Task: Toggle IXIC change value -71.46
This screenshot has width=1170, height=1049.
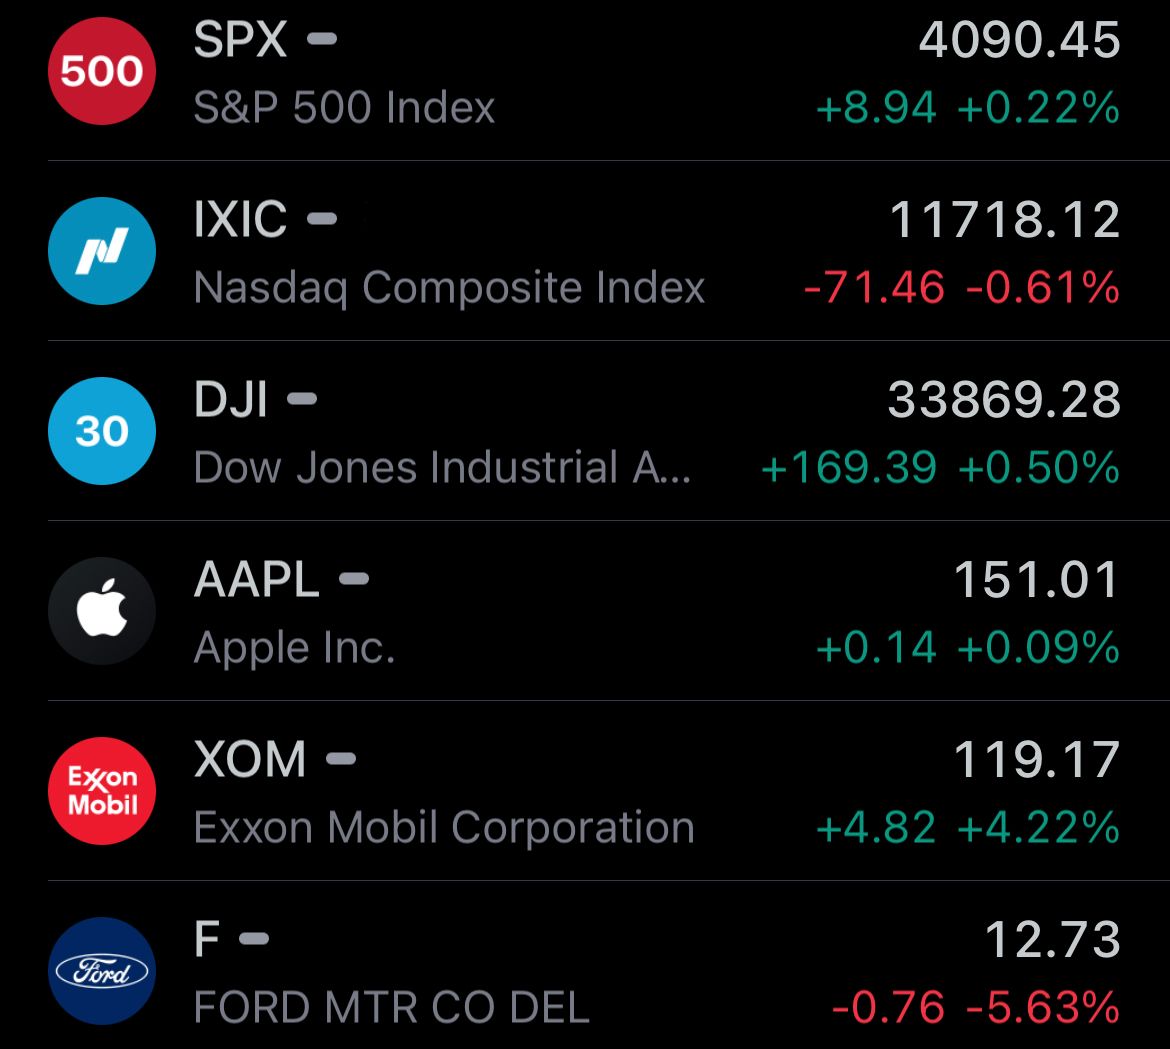Action: tap(875, 288)
